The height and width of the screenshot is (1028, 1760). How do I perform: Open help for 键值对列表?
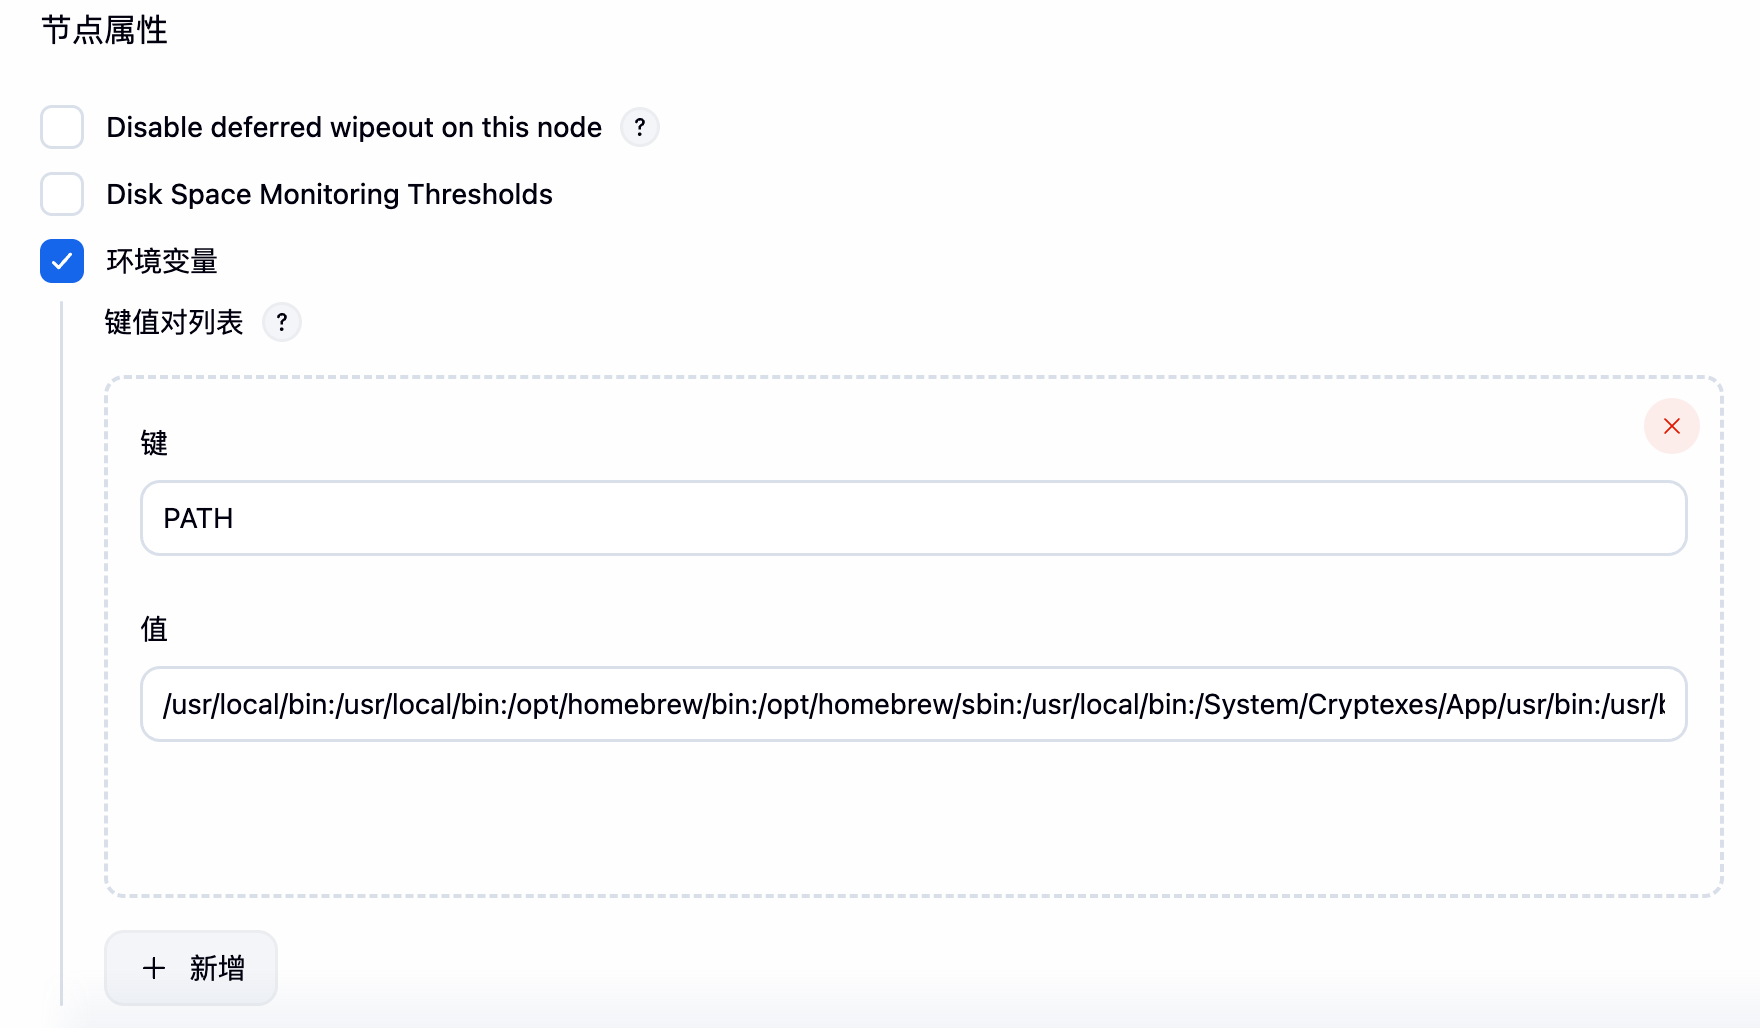[x=282, y=322]
